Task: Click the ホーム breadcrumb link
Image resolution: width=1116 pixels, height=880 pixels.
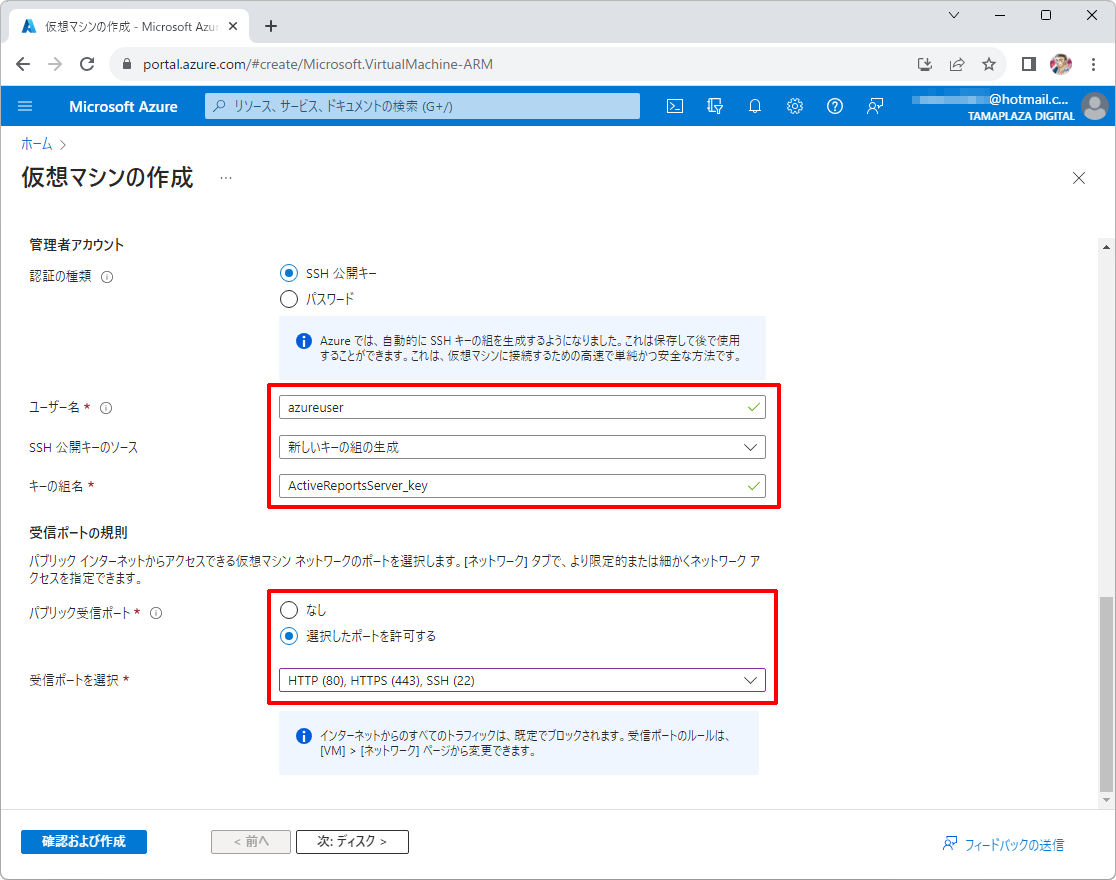Action: 36,144
